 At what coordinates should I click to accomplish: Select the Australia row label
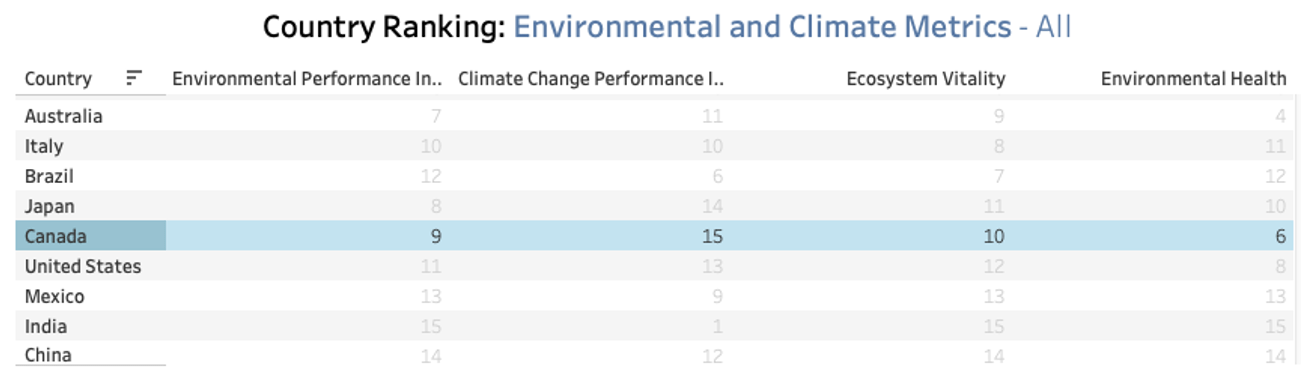tap(64, 116)
